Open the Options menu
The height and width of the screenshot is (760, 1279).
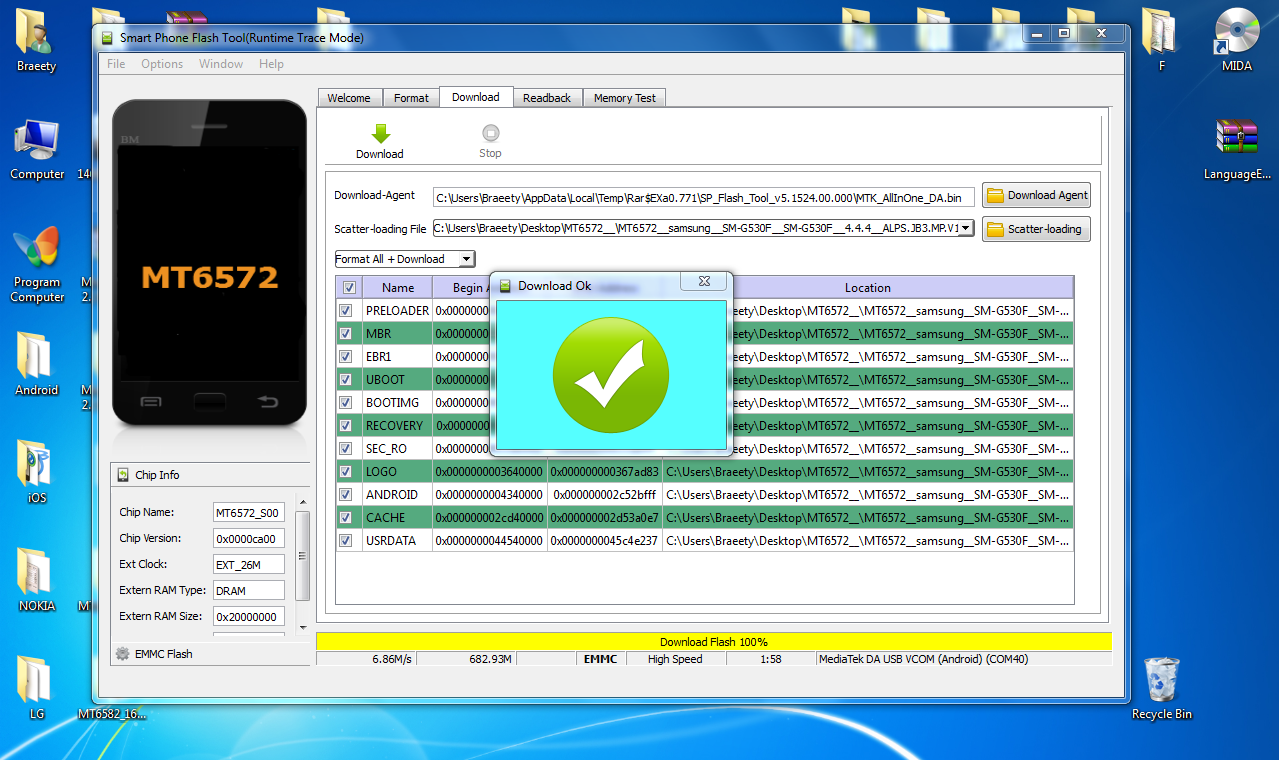162,64
